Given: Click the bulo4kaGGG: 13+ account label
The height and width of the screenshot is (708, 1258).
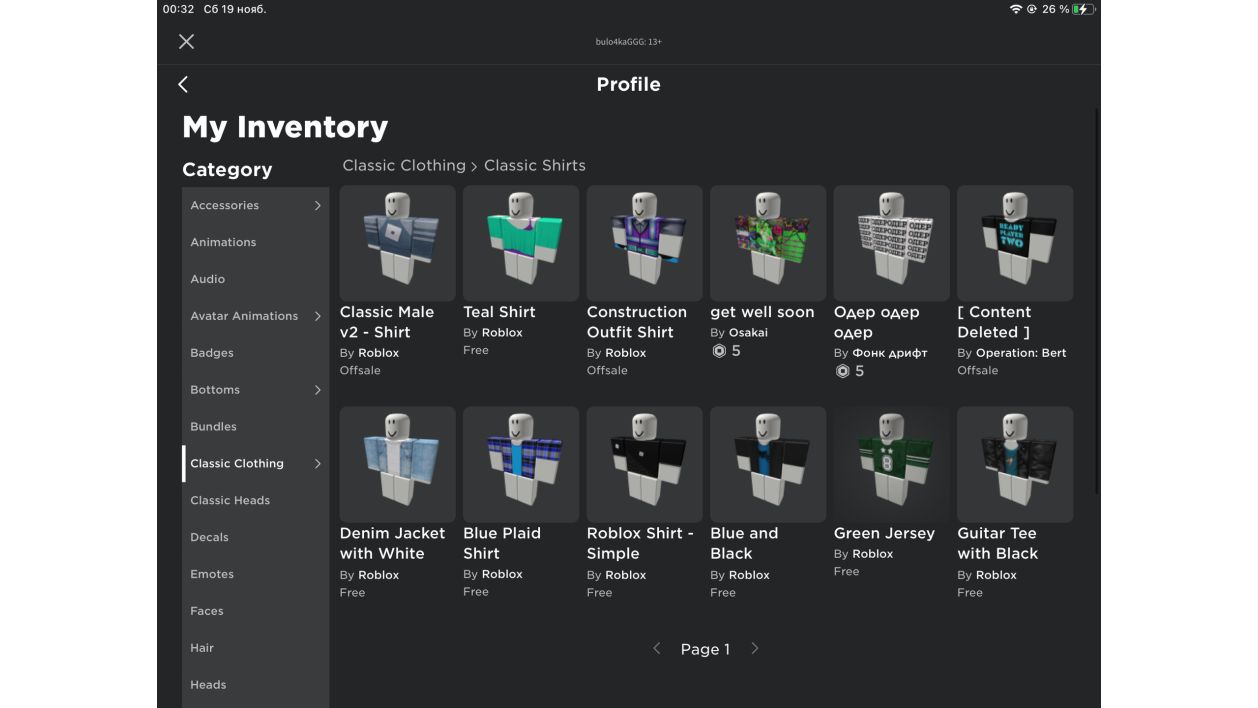Looking at the screenshot, I should [x=628, y=42].
